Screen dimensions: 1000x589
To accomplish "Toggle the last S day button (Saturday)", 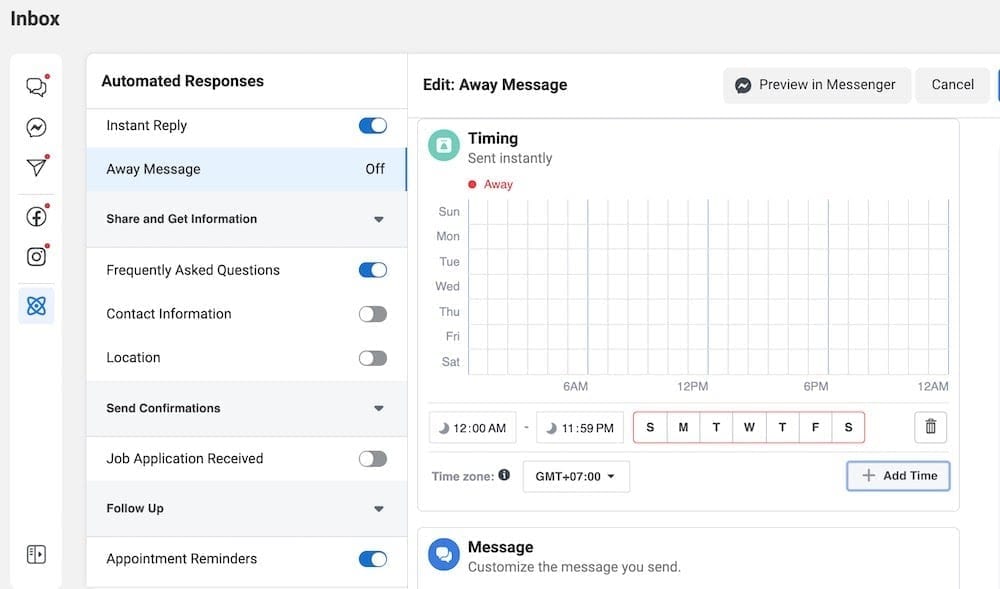I will point(848,427).
